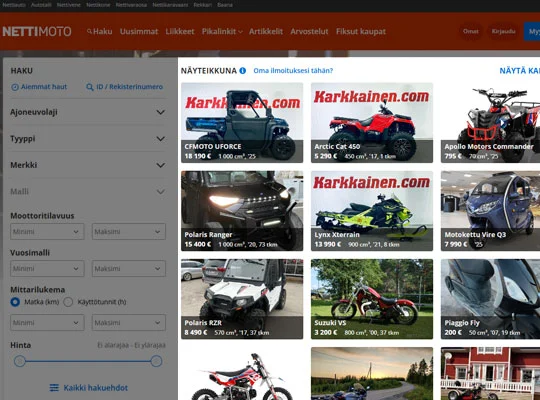Select the Käyttötunnit (h) radio button

[68, 302]
